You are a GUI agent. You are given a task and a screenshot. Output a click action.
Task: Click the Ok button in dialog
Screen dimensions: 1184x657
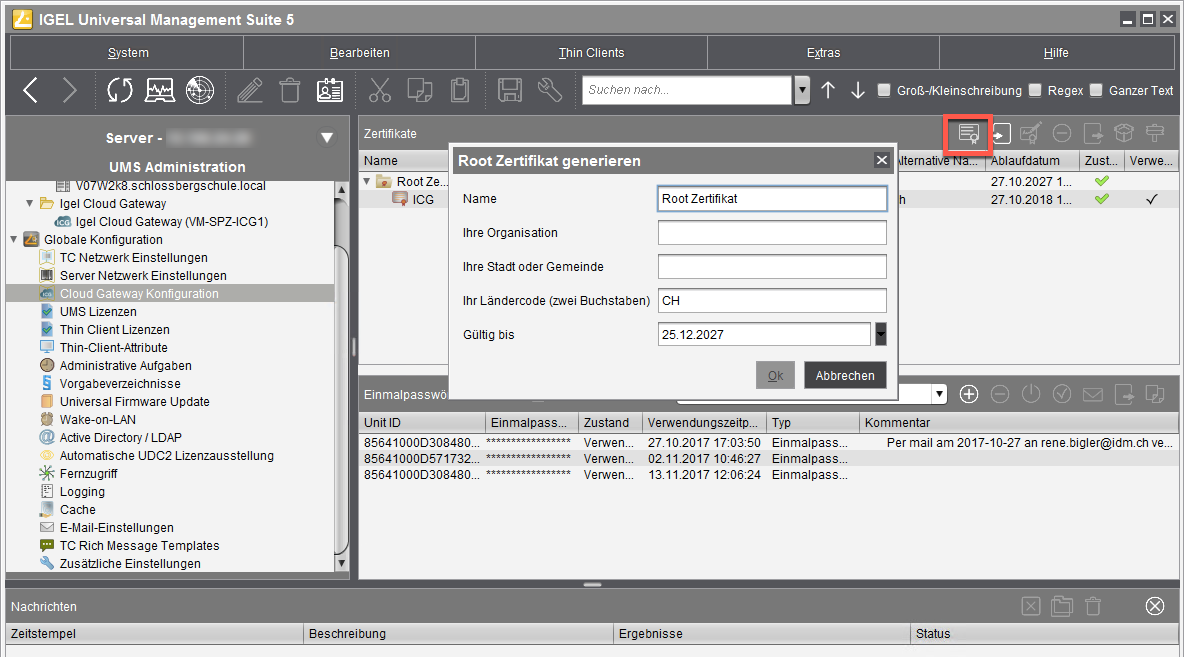click(775, 375)
